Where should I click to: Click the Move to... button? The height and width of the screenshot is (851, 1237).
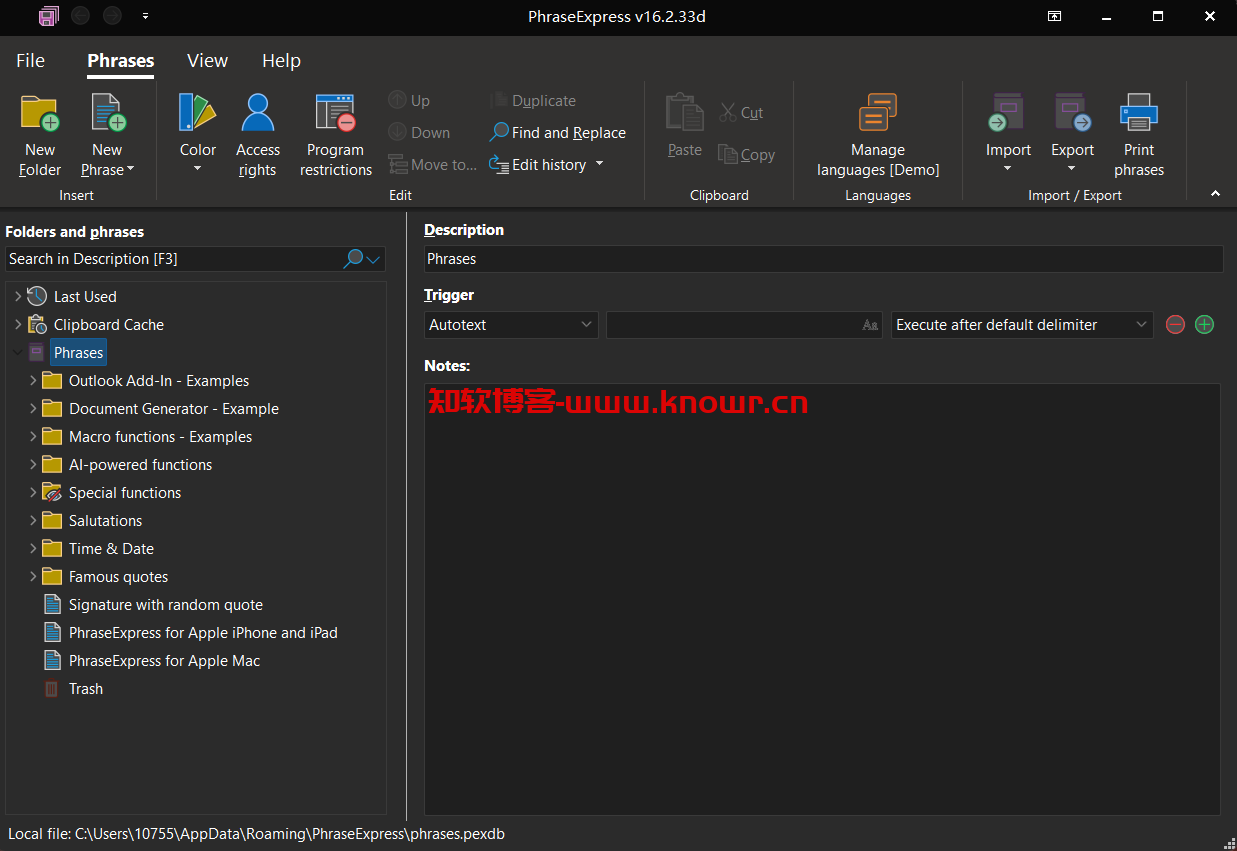[x=432, y=165]
